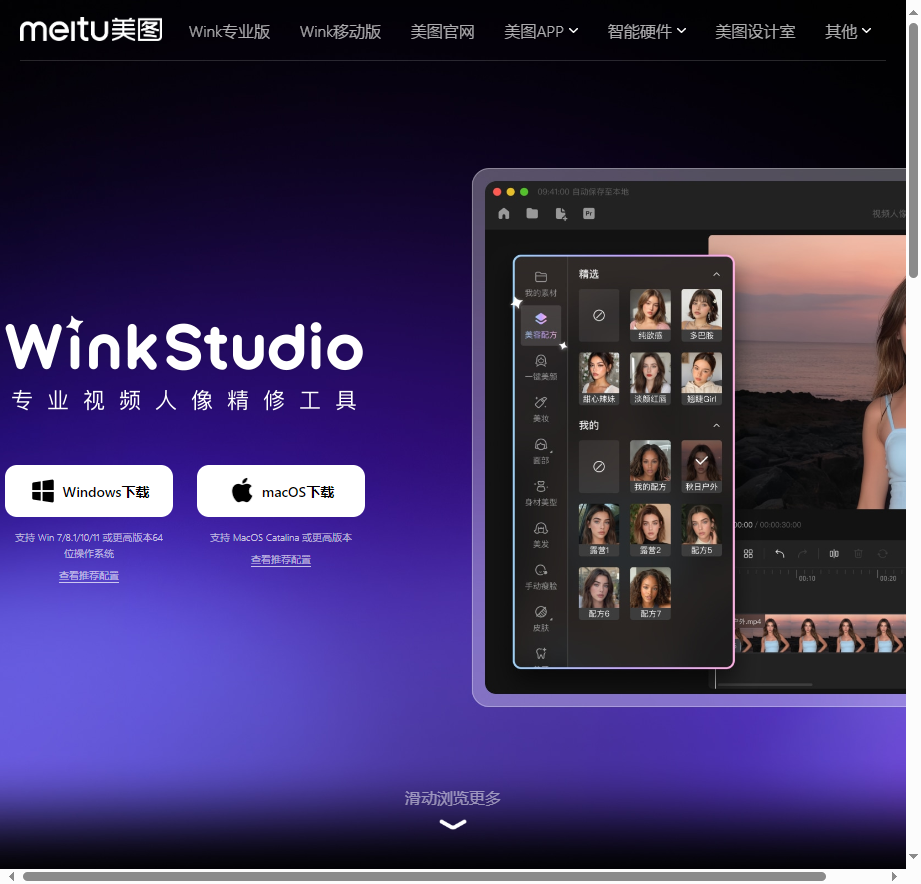Select 面部 sidebar icon

point(541,451)
